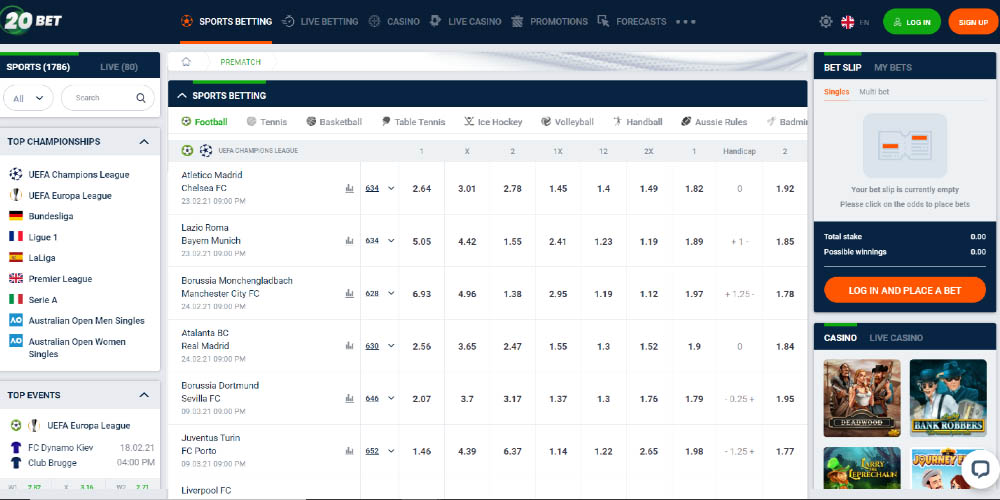Open the All sports filter dropdown
The height and width of the screenshot is (500, 1000).
pyautogui.click(x=28, y=98)
